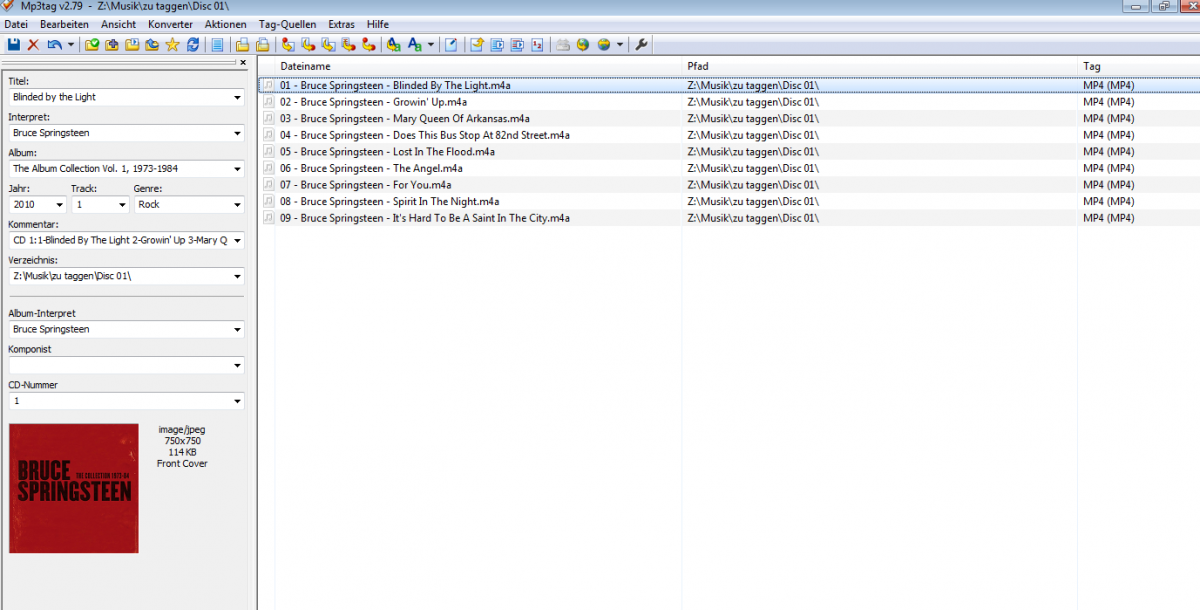The image size is (1200, 610).
Task: Open the Ansicht menu
Action: coord(118,24)
